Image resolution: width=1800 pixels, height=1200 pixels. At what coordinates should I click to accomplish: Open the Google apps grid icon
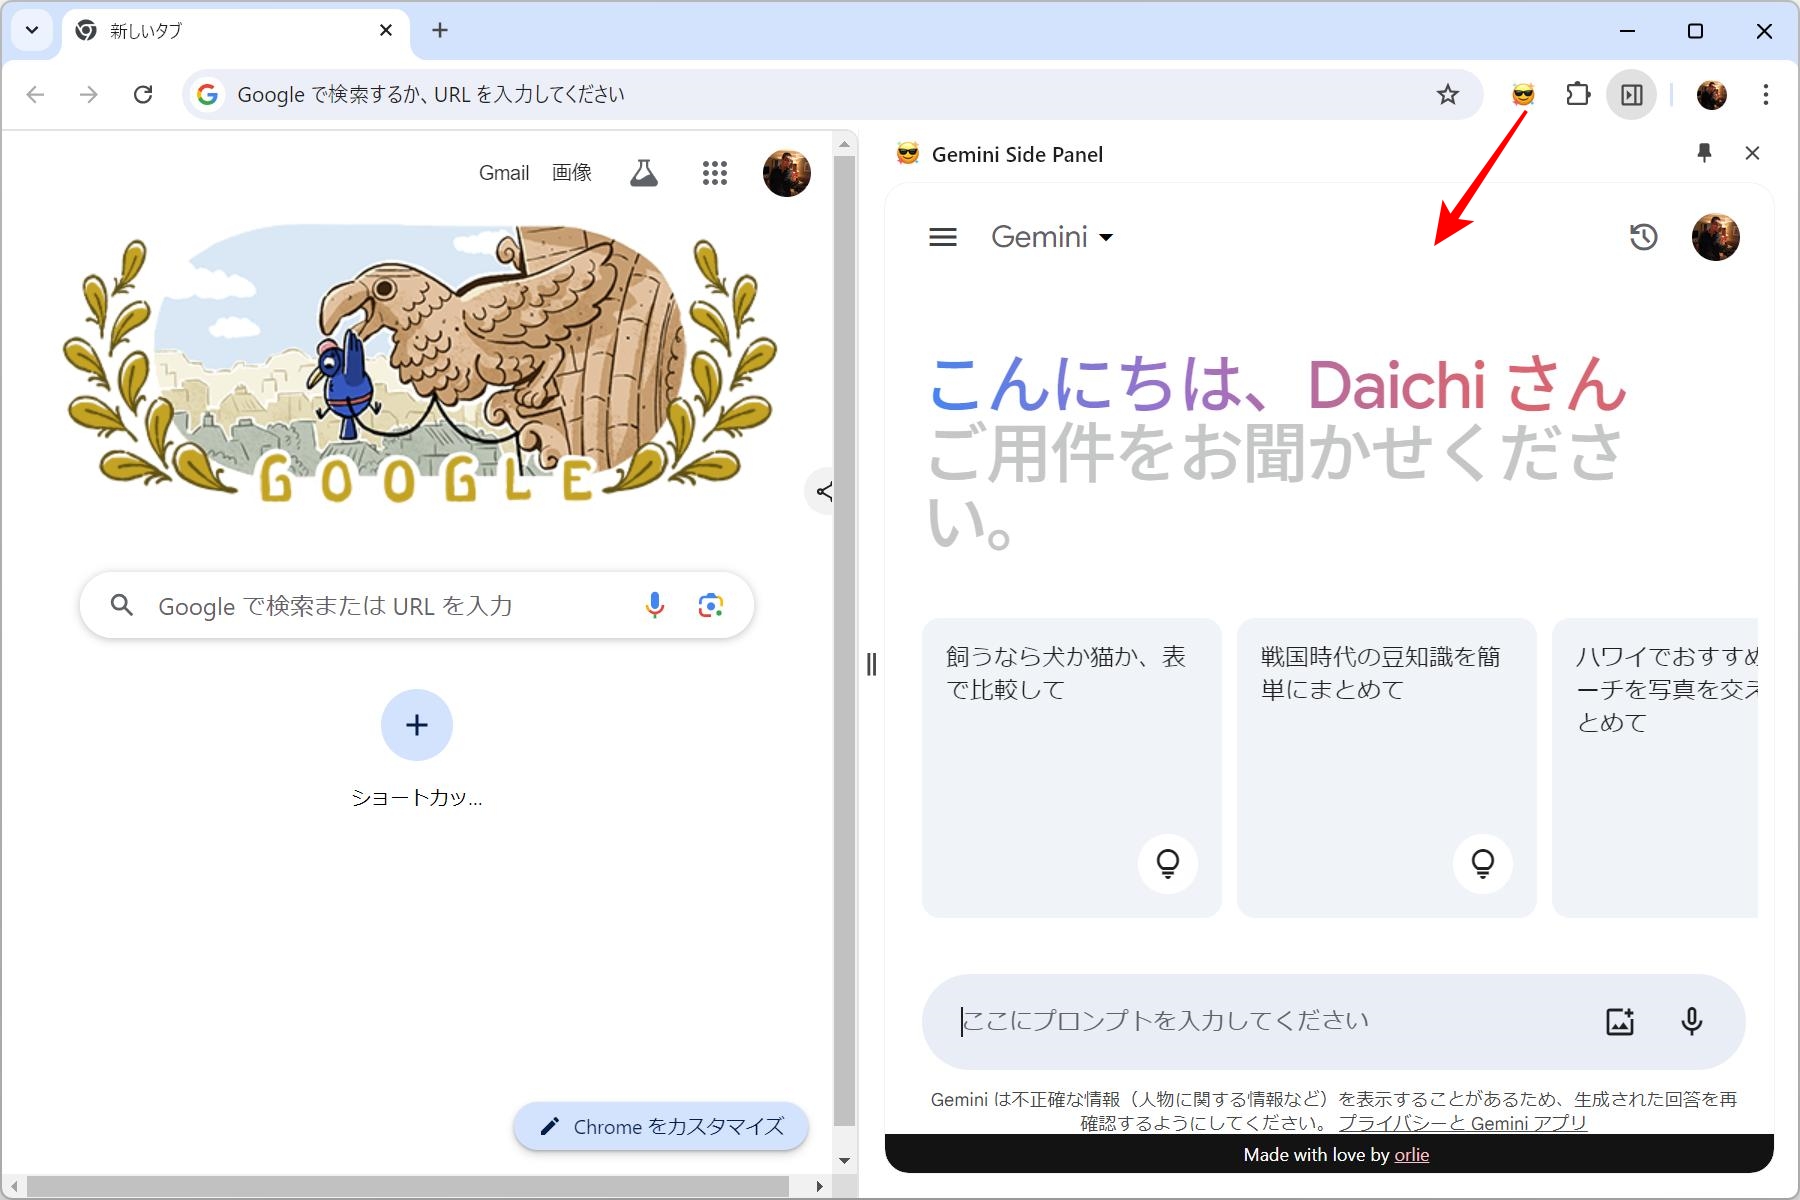[x=715, y=173]
